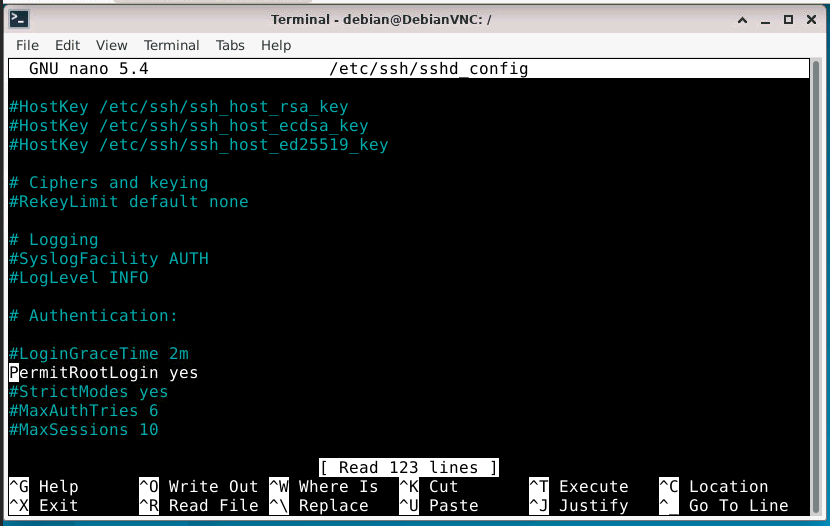Click the ^U Paste shortcut
Screen dimensions: 830x526
pos(439,506)
